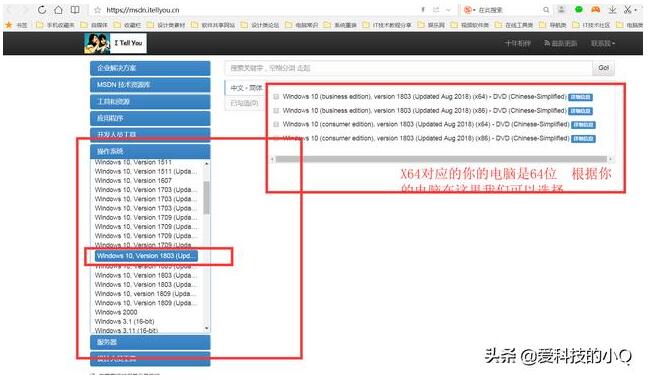Viewport: 649px width, 380px height.
Task: Check Windows 10 business edition x86 checkbox
Action: point(276,111)
